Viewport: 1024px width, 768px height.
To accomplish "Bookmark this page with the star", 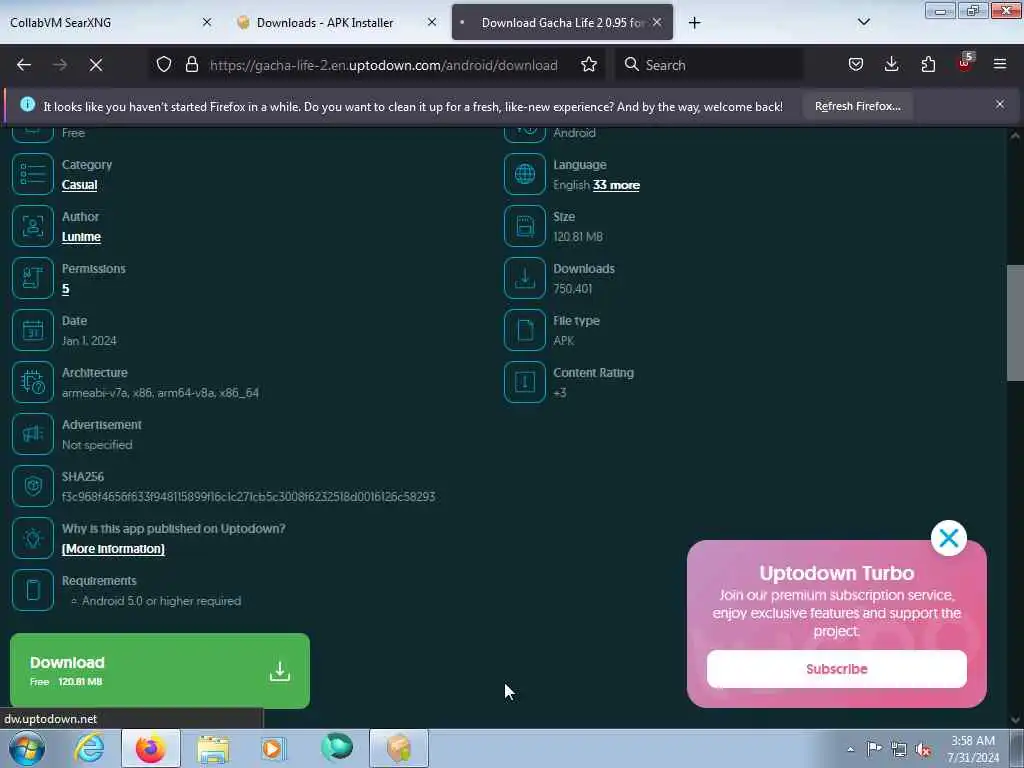I will tap(589, 65).
